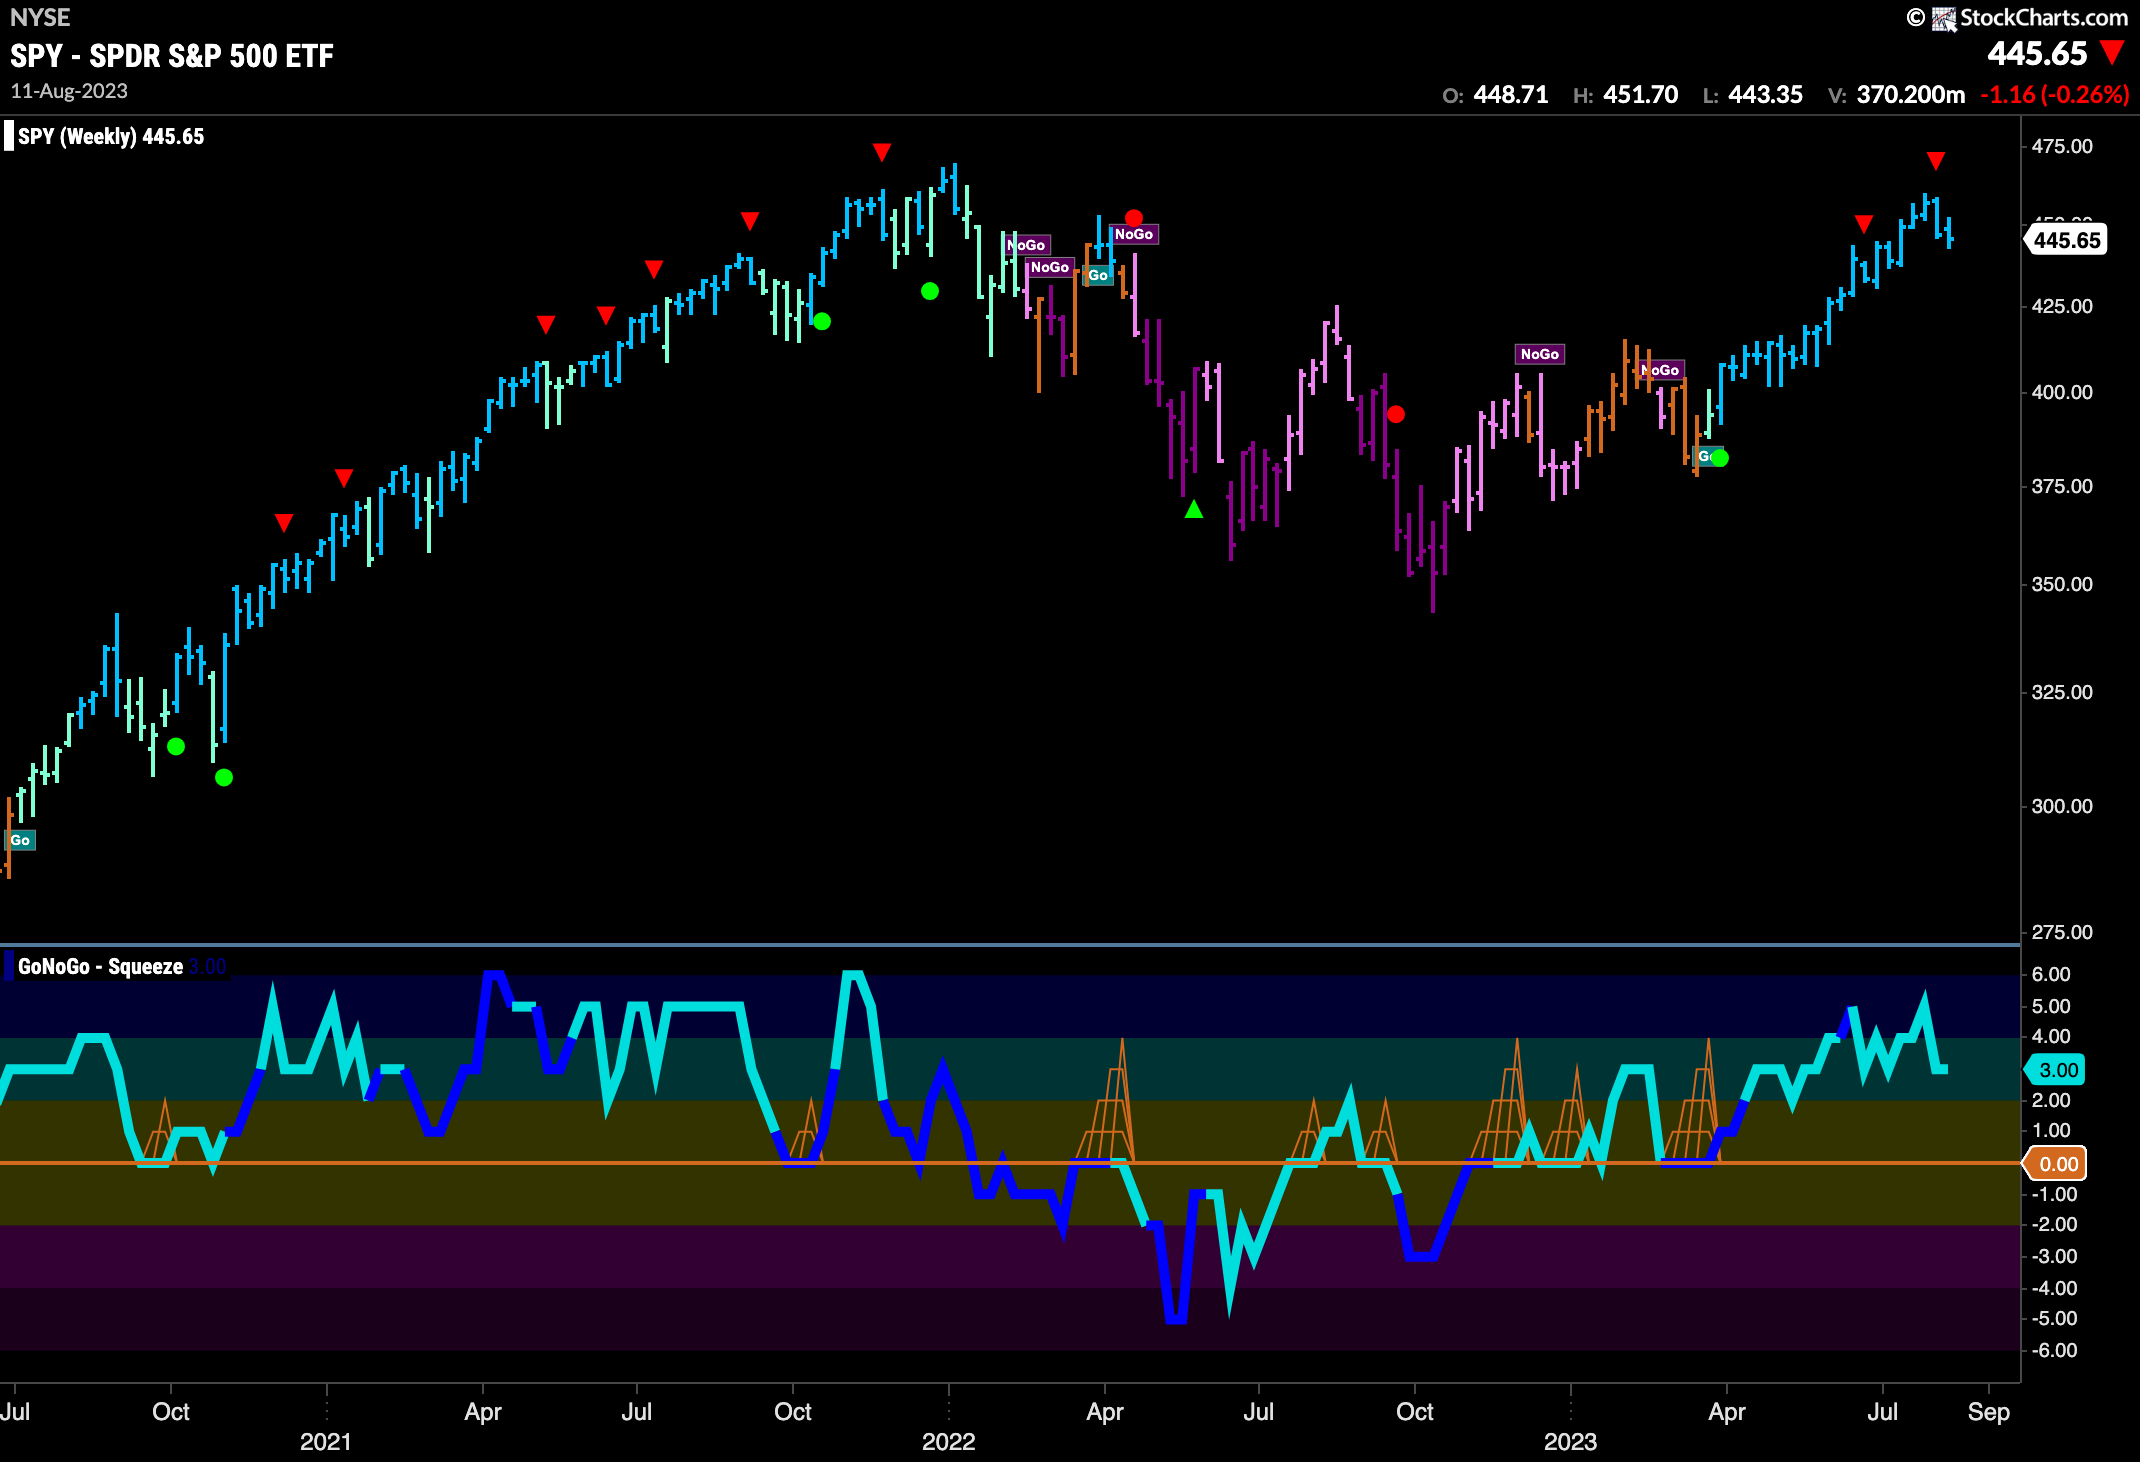The image size is (2140, 1462).
Task: Click the SPY (Weekly) 445.65 legend label
Action: coord(110,136)
